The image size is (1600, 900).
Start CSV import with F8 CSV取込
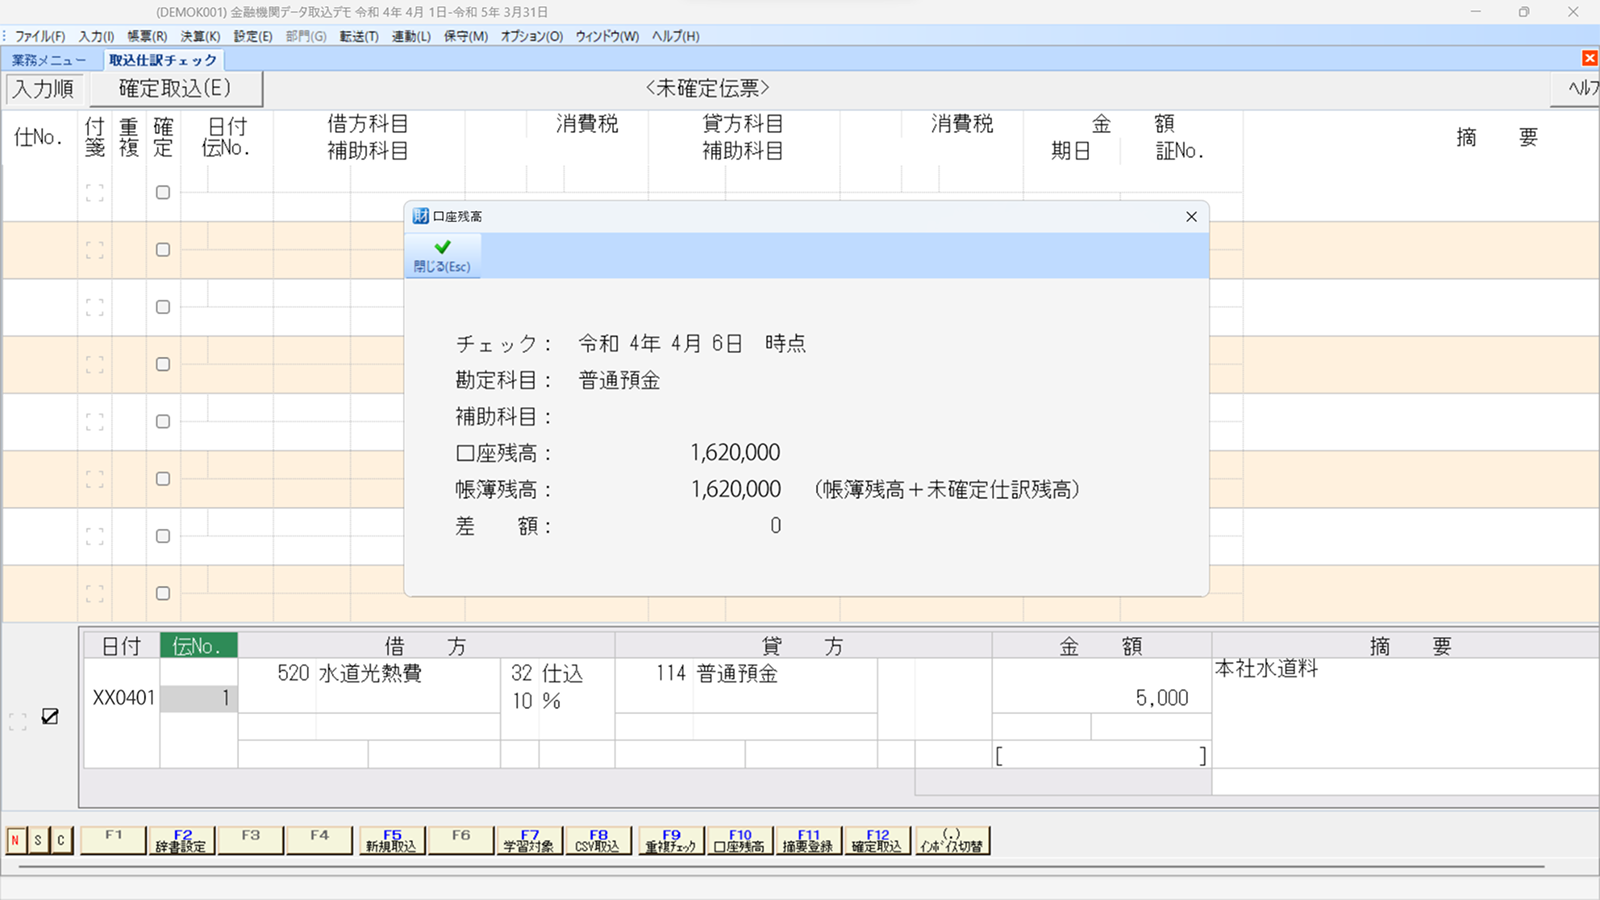click(x=598, y=841)
